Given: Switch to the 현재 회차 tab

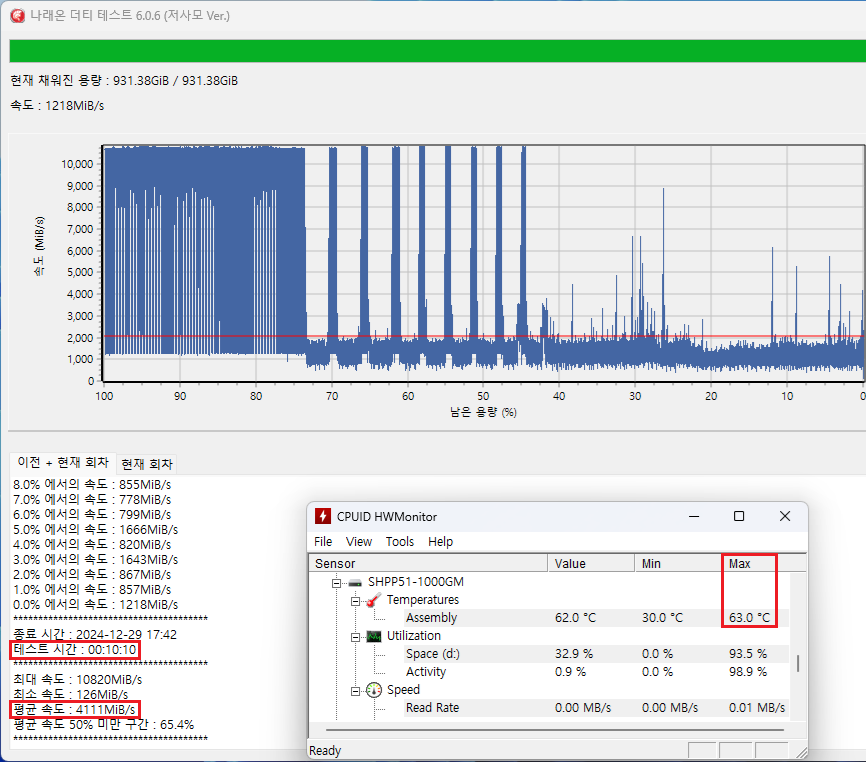Looking at the screenshot, I should click(x=147, y=464).
